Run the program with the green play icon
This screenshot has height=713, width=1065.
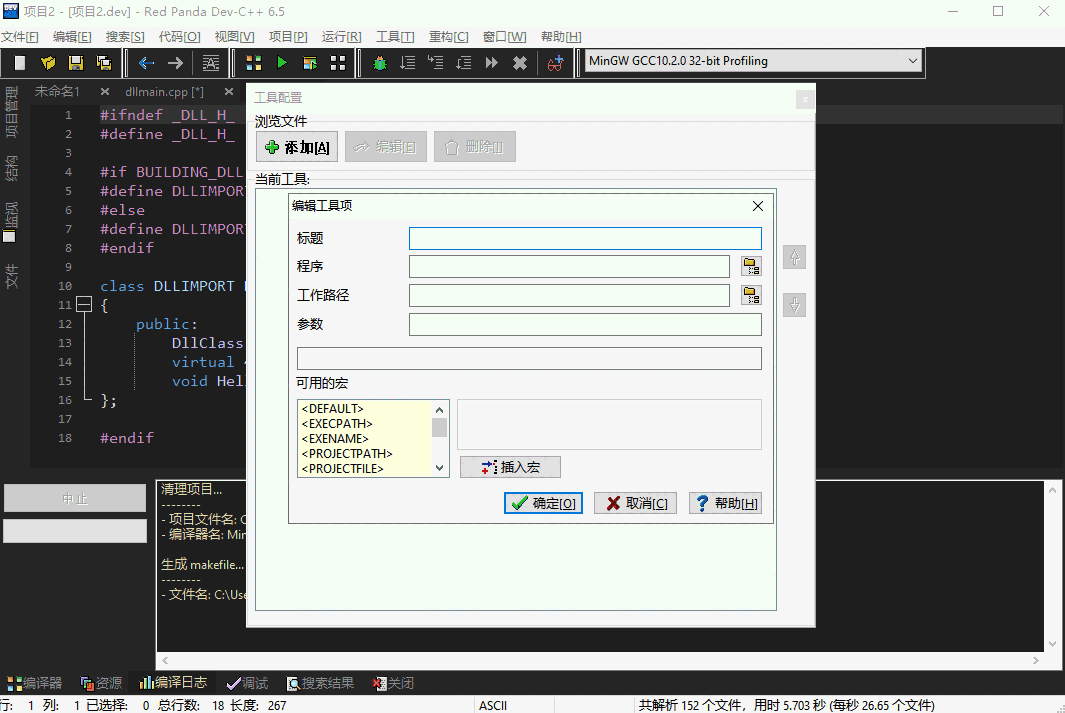282,62
